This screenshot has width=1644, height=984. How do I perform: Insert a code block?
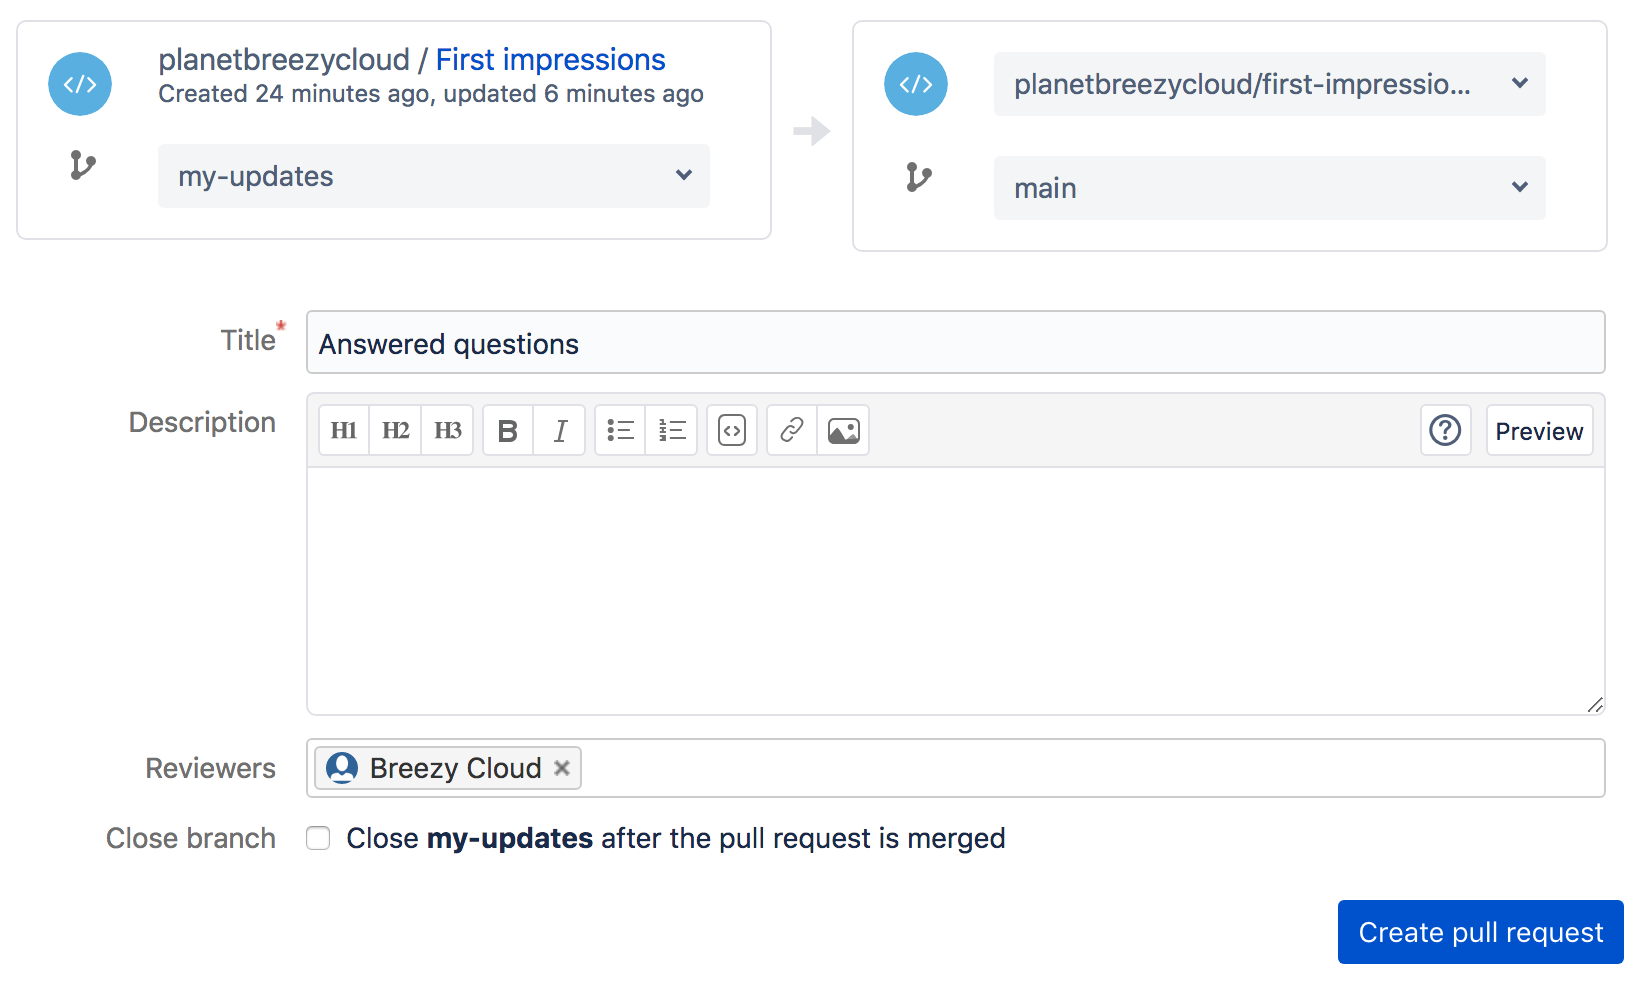point(732,430)
